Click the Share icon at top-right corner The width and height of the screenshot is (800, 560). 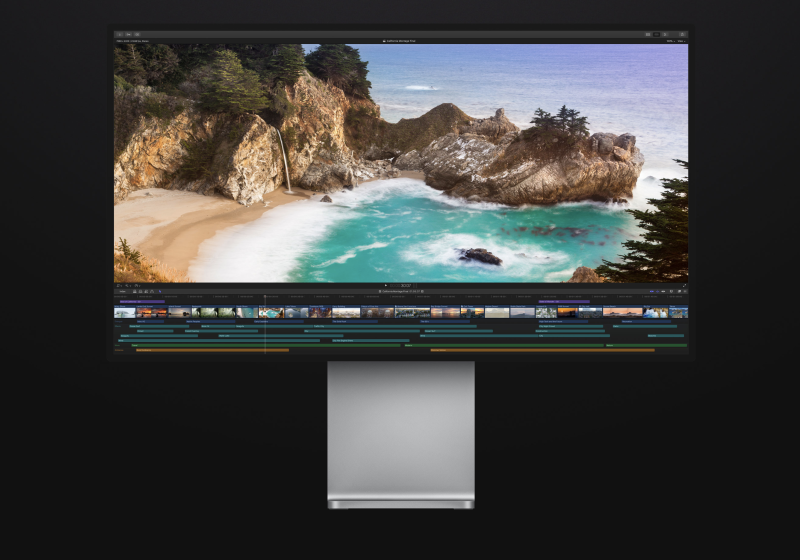(x=683, y=34)
